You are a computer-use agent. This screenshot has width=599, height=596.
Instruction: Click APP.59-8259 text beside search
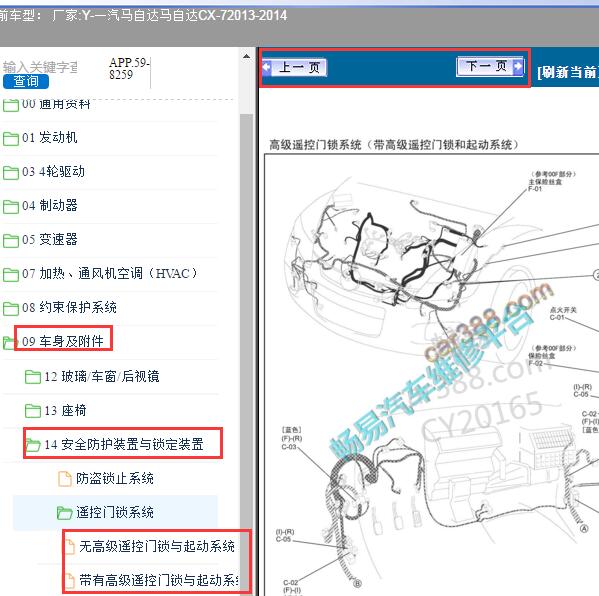[129, 68]
